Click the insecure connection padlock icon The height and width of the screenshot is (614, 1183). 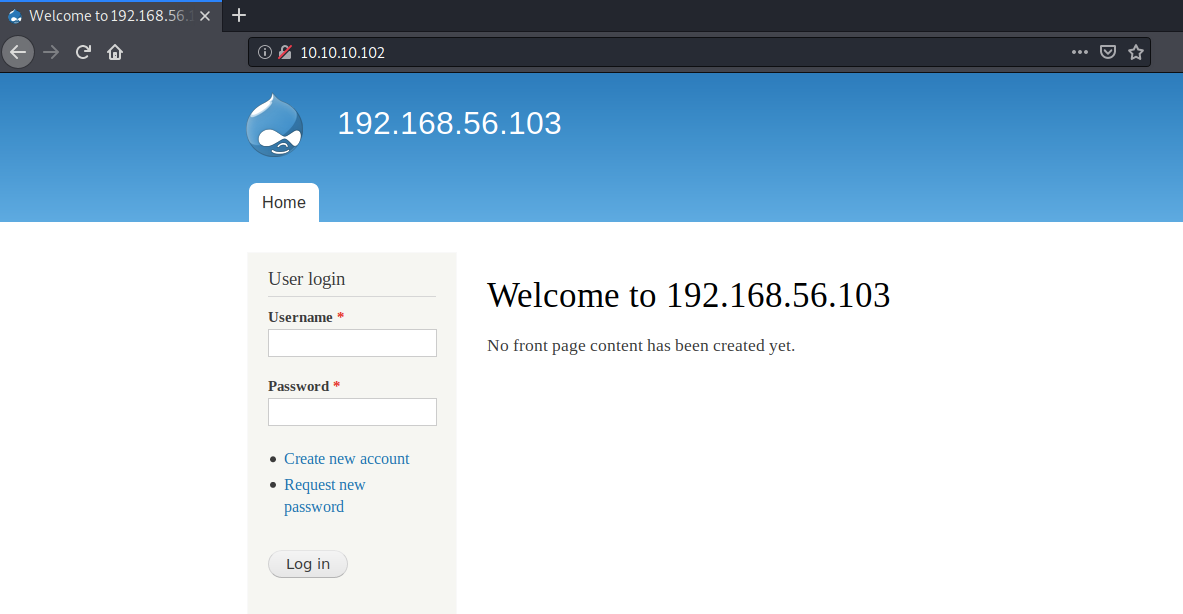pos(284,52)
